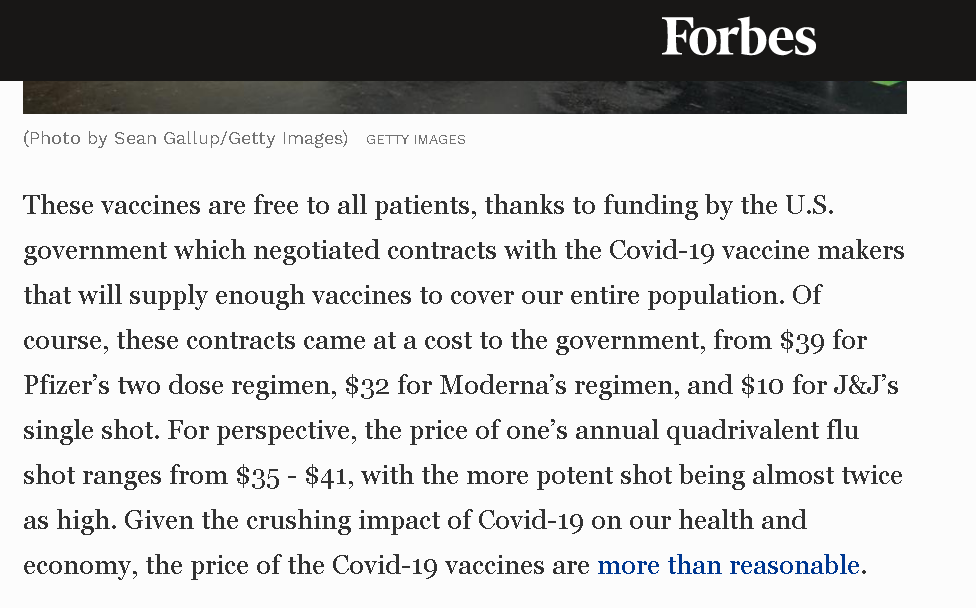Click the small GETTY IMAGES credit label
976x608 pixels.
[x=416, y=139]
